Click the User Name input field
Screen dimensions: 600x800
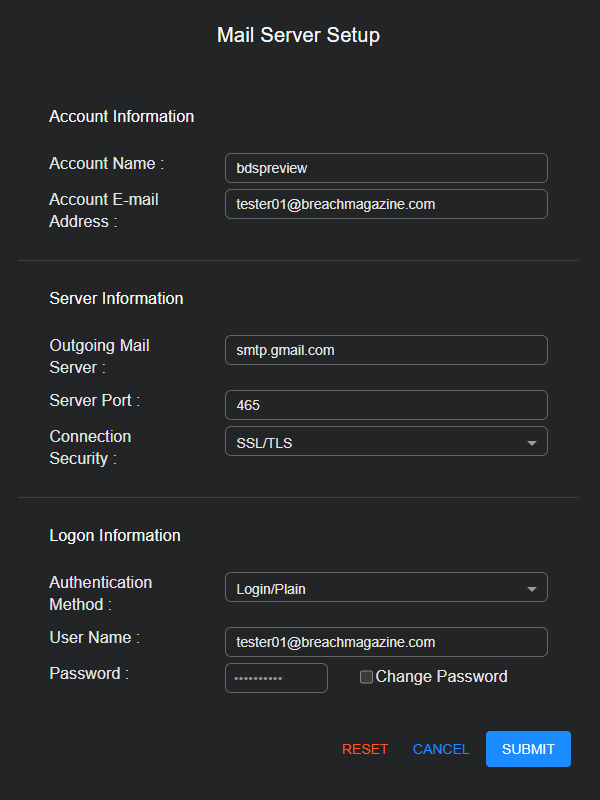386,642
